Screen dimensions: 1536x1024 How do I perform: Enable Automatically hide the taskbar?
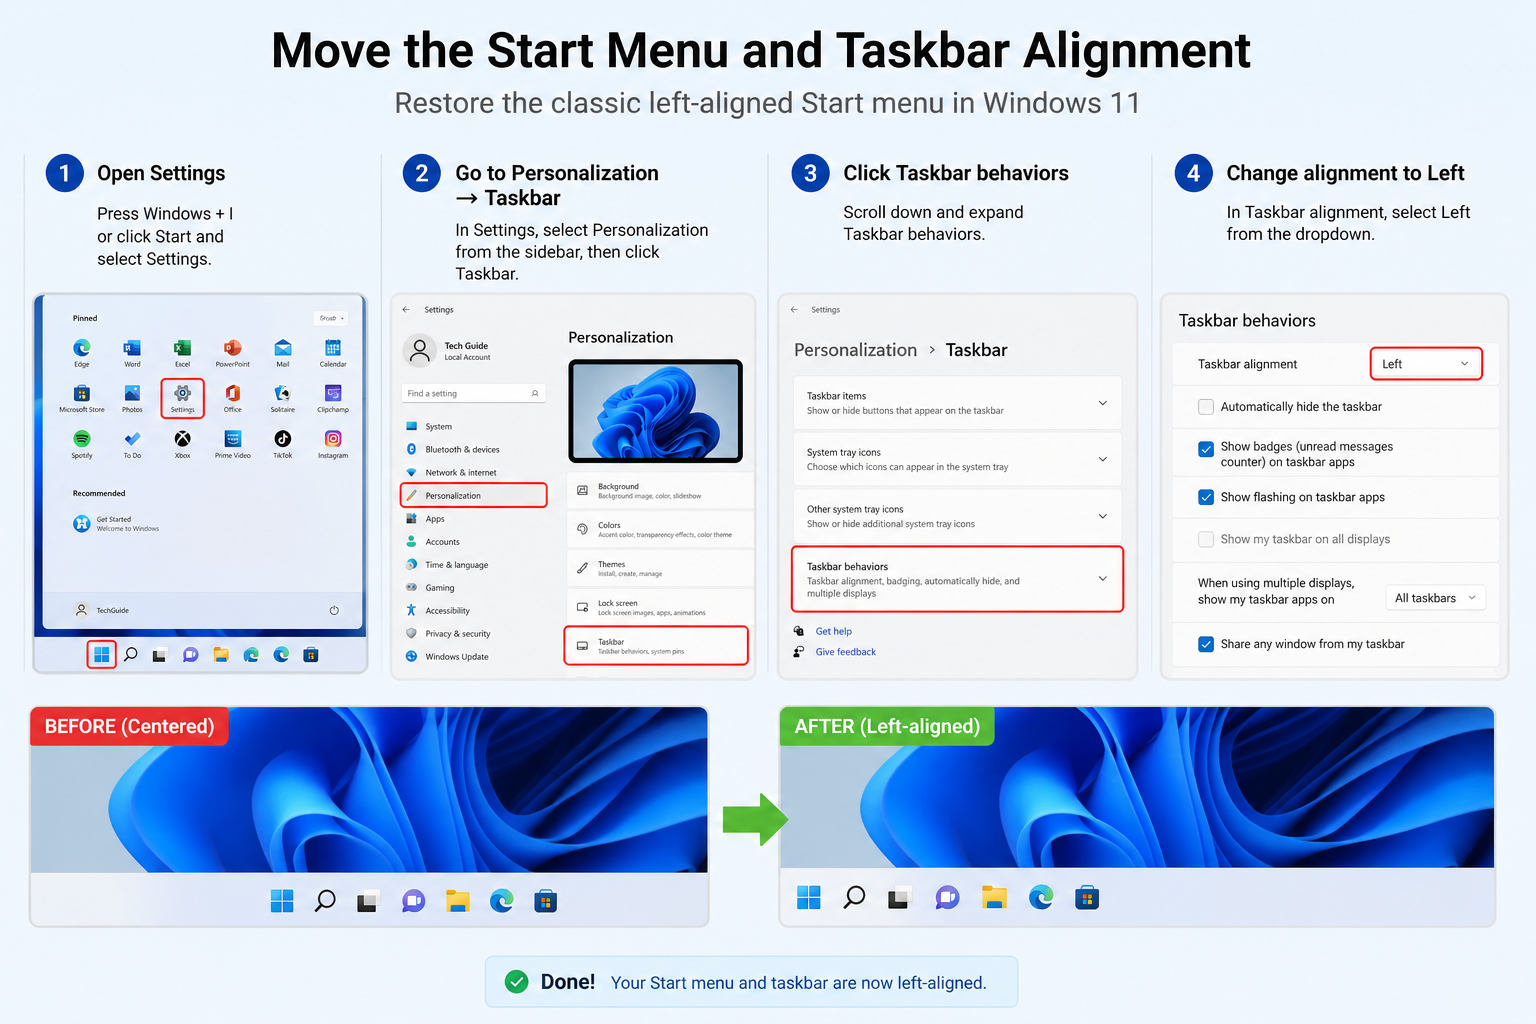[x=1206, y=407]
